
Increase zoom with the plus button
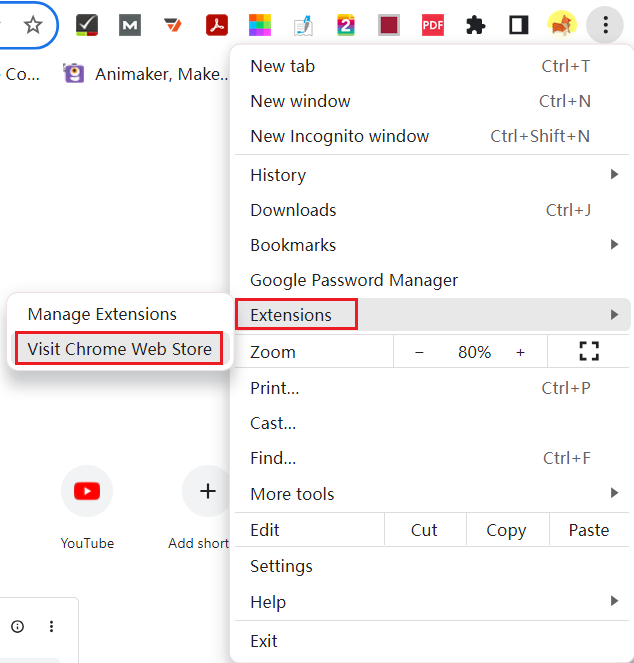tap(520, 352)
